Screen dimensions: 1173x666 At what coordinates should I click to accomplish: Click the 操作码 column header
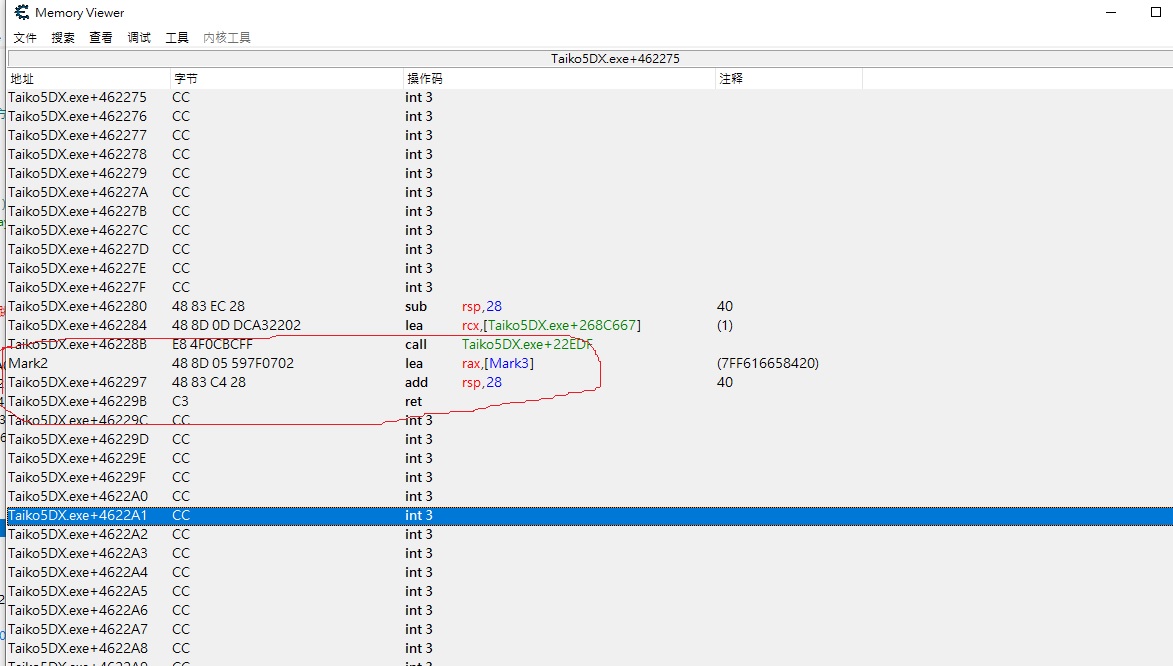[558, 78]
